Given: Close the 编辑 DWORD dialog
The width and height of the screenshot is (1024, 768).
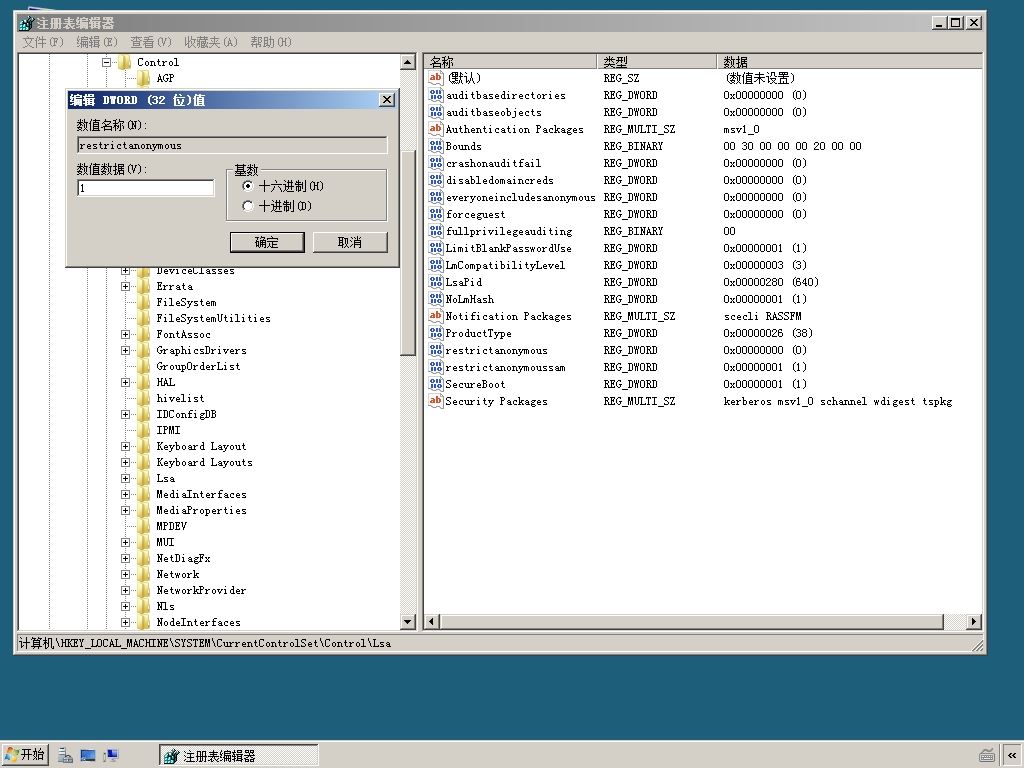Looking at the screenshot, I should [387, 100].
